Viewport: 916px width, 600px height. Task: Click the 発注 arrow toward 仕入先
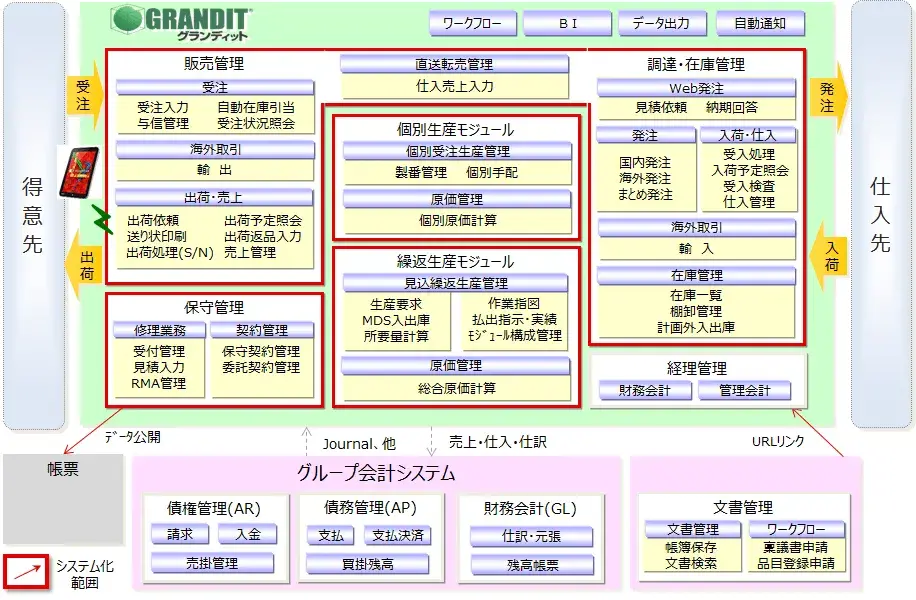829,94
